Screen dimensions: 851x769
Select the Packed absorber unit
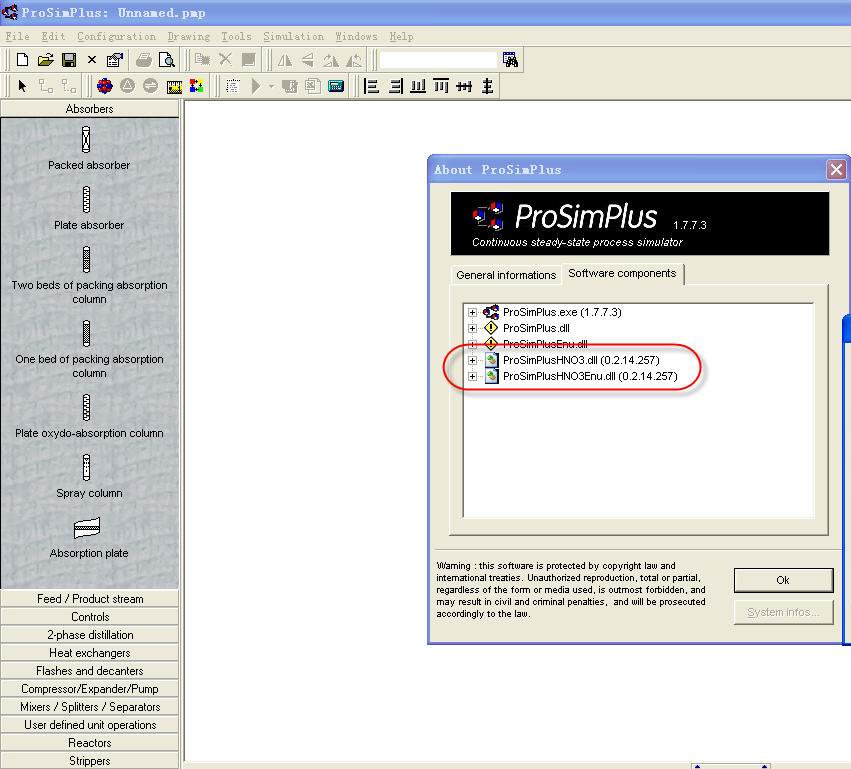88,149
